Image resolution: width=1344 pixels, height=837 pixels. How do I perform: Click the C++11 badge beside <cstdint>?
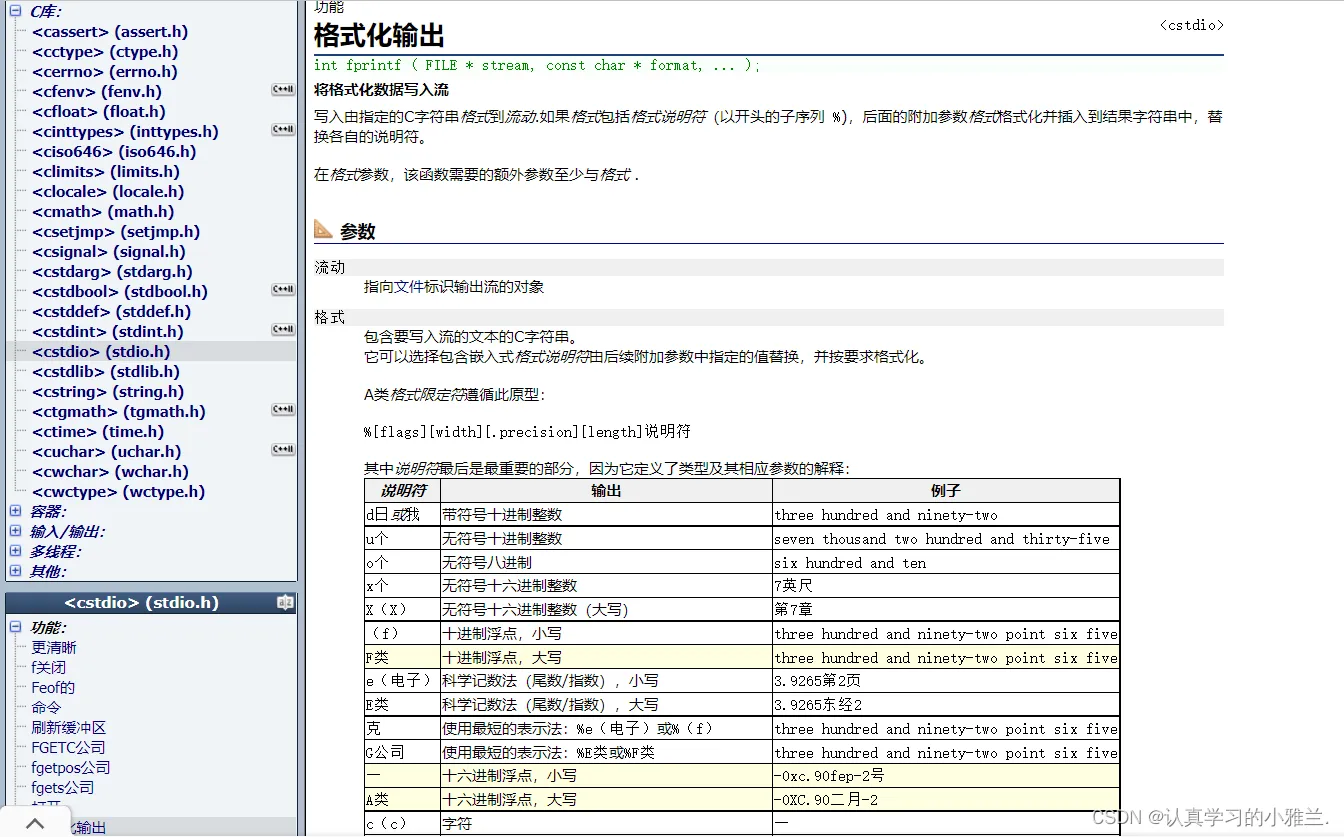click(283, 330)
